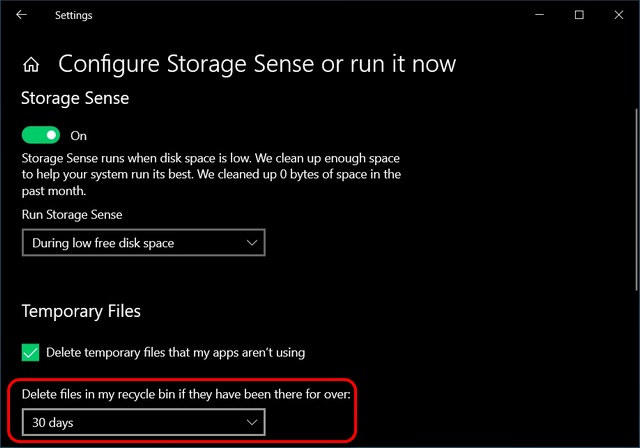Minimize the Settings window
The height and width of the screenshot is (448, 640).
539,15
